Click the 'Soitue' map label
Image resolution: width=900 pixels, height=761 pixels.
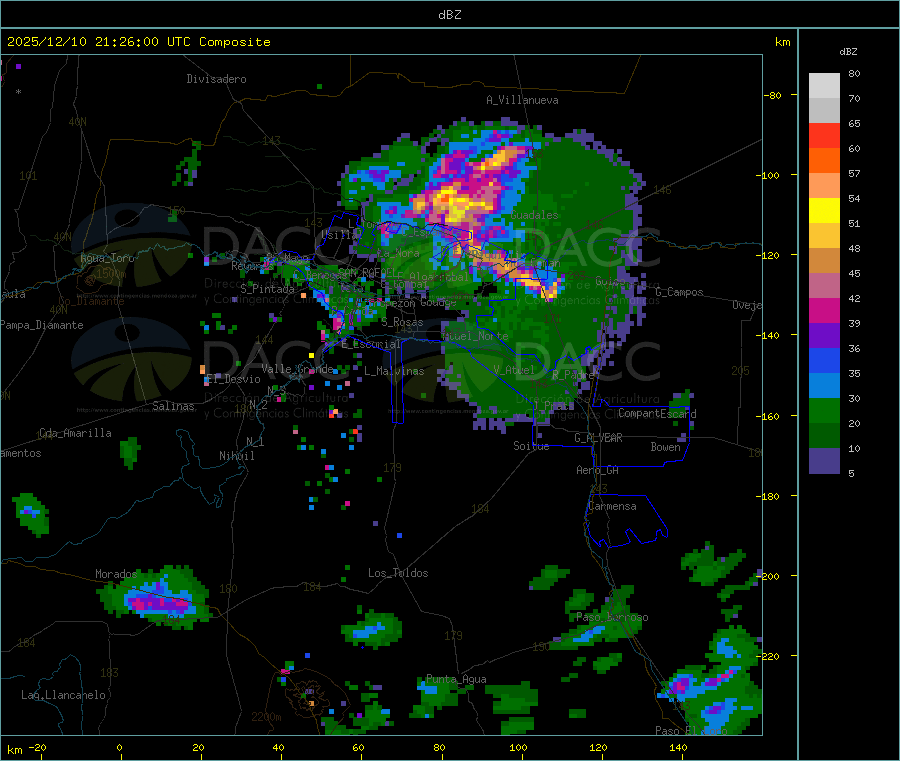(x=531, y=446)
